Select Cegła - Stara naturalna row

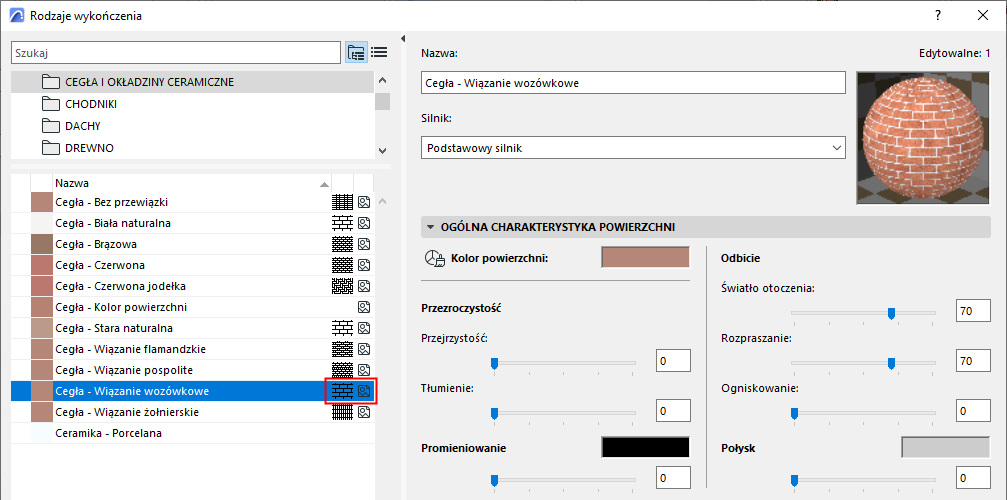tap(192, 329)
